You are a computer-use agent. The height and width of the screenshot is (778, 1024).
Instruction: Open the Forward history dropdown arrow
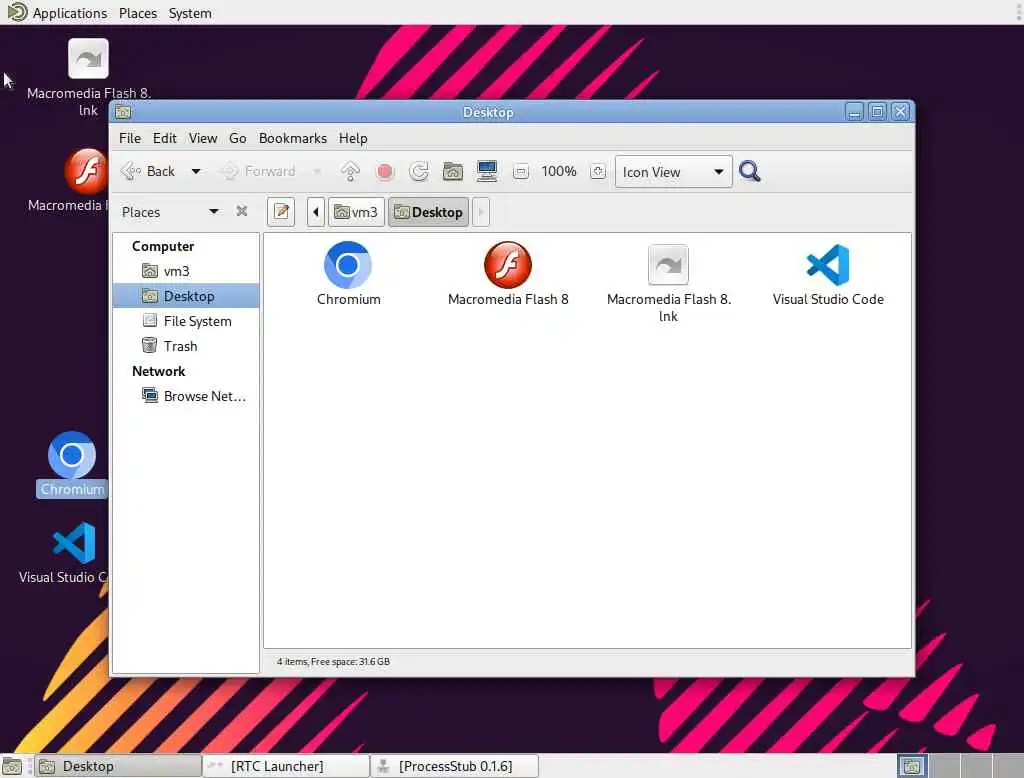pos(317,172)
